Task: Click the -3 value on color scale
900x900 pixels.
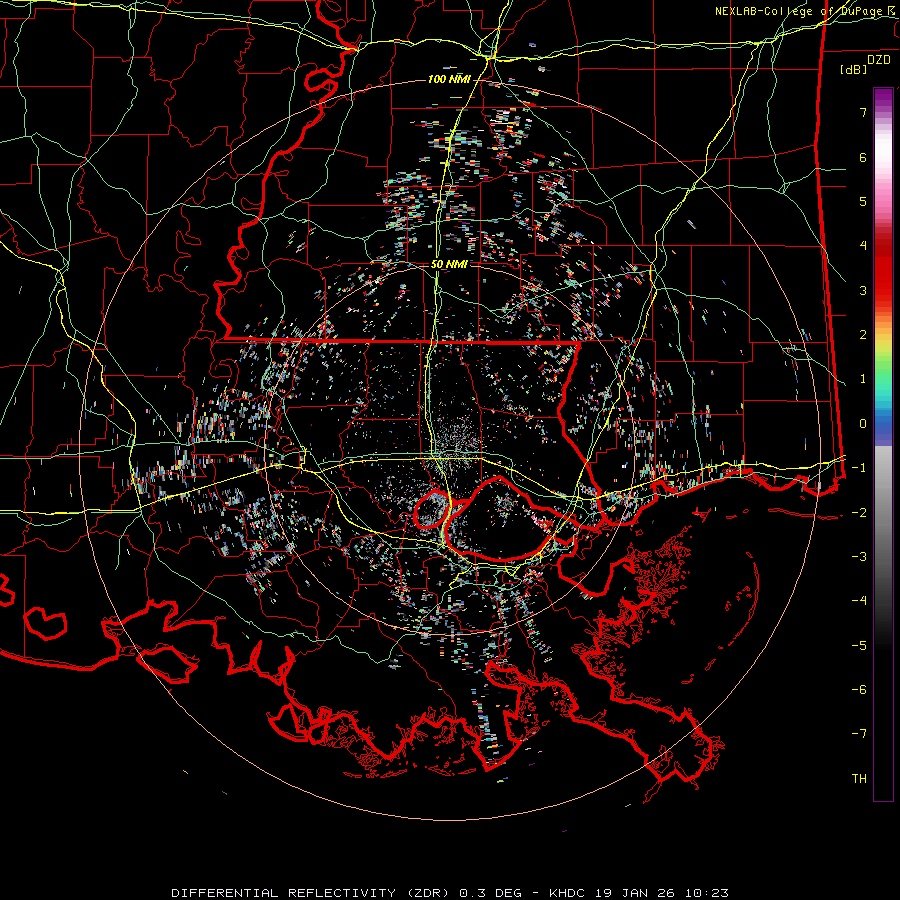Action: [859, 557]
